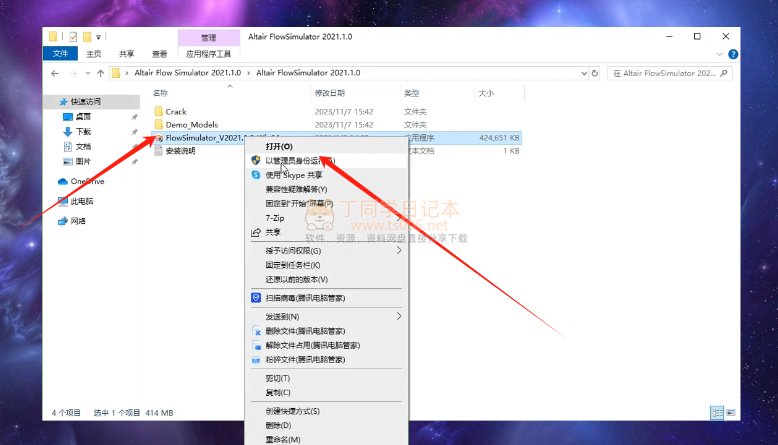Open the 共享 ribbon tab
778x445 pixels.
coord(127,54)
